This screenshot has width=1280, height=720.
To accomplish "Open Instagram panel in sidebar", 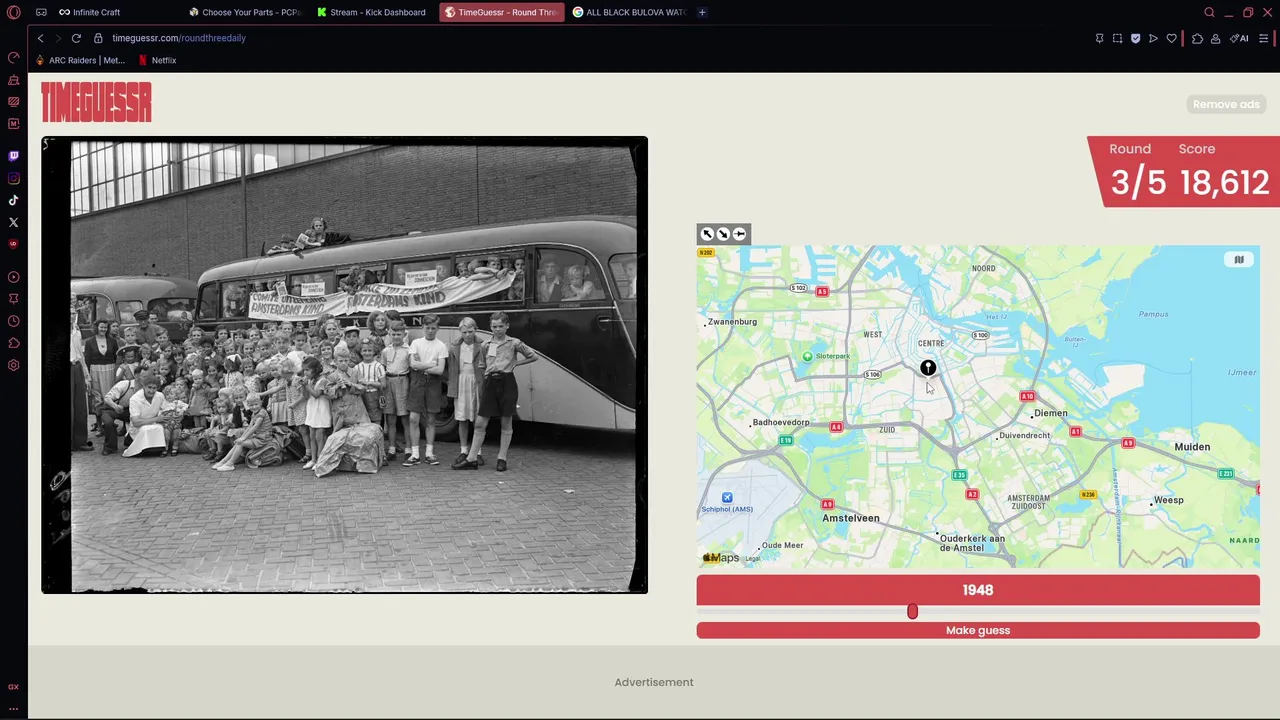I will [13, 178].
